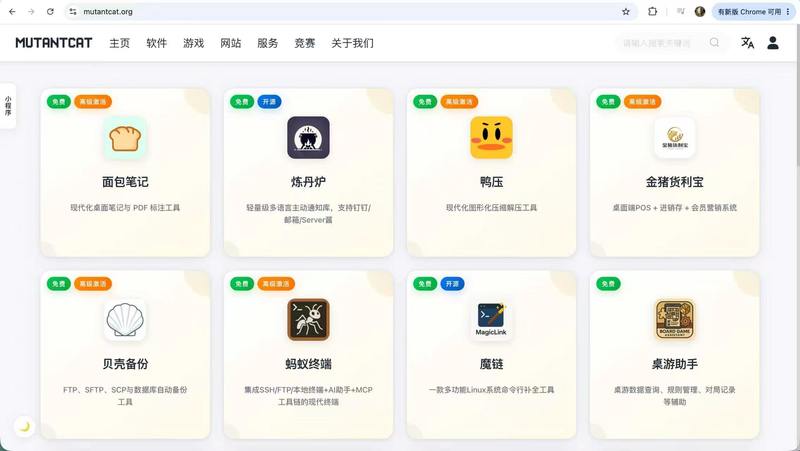Click description mentioning SSH/FTP and MCP
Viewport: 800px width, 451px height.
coord(308,396)
